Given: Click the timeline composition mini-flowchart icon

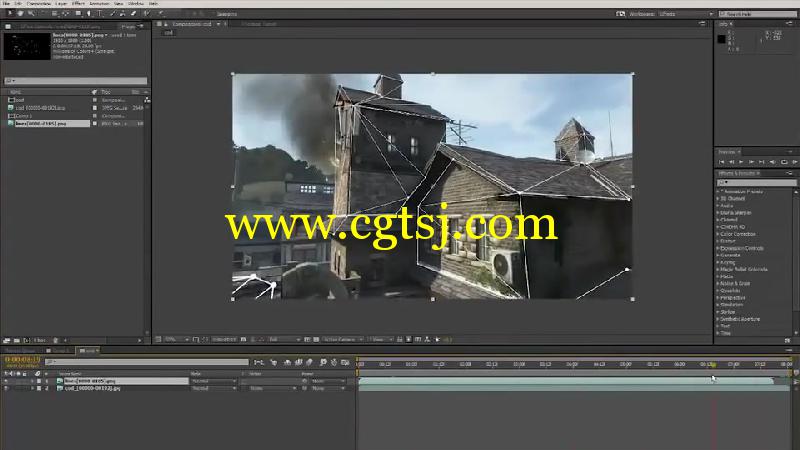Looking at the screenshot, I should click(x=259, y=362).
